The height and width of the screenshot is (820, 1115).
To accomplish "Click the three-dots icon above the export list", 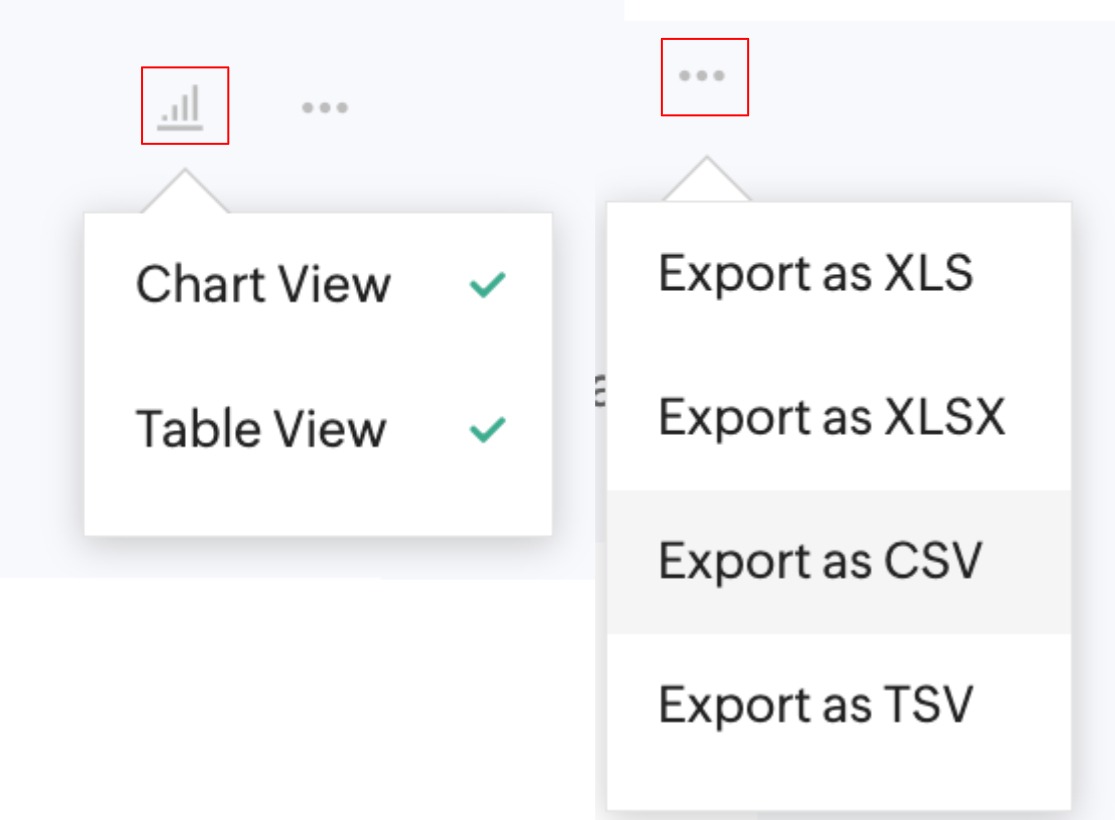I will click(702, 76).
